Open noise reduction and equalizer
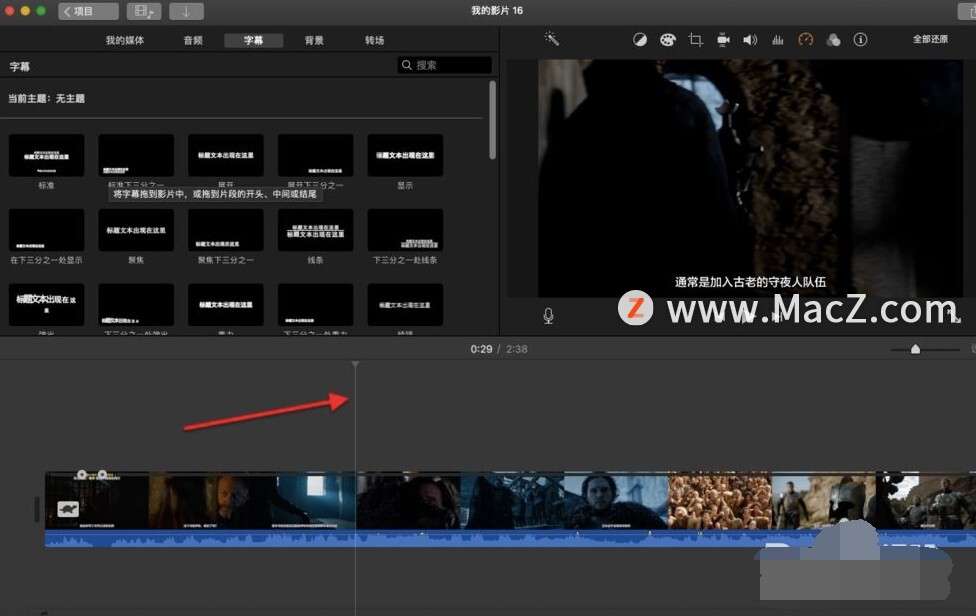 pos(777,40)
